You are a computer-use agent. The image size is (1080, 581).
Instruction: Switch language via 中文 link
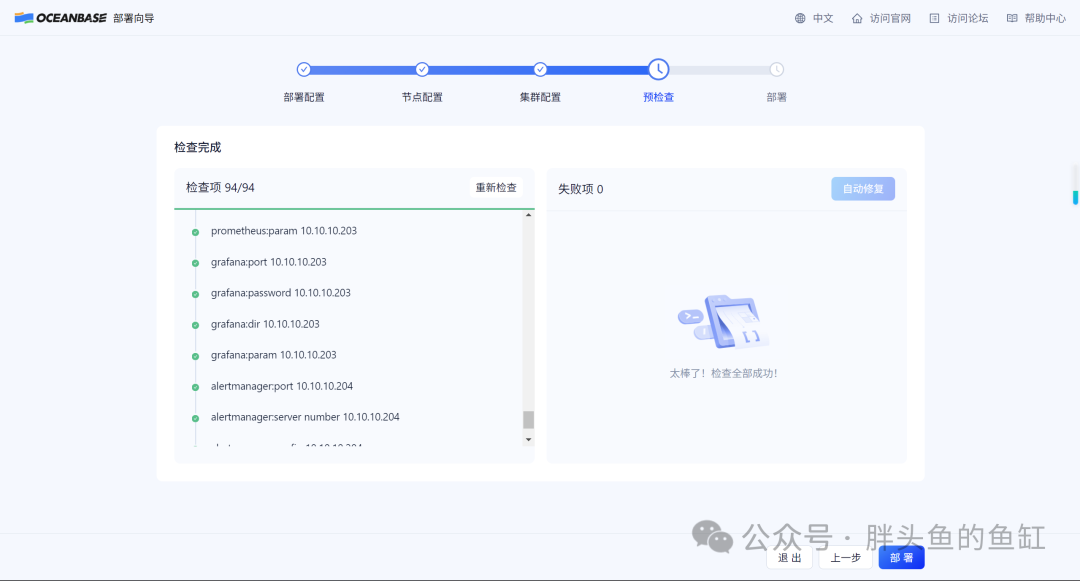pyautogui.click(x=823, y=19)
